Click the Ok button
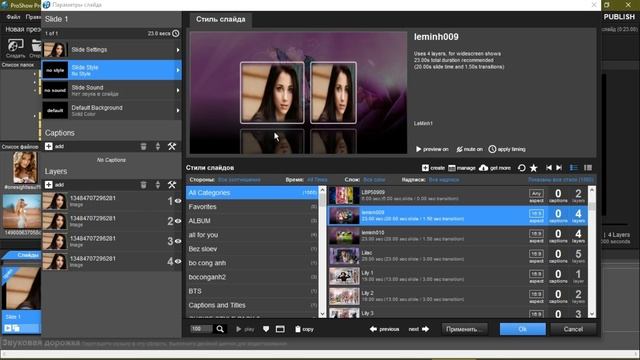 522,329
